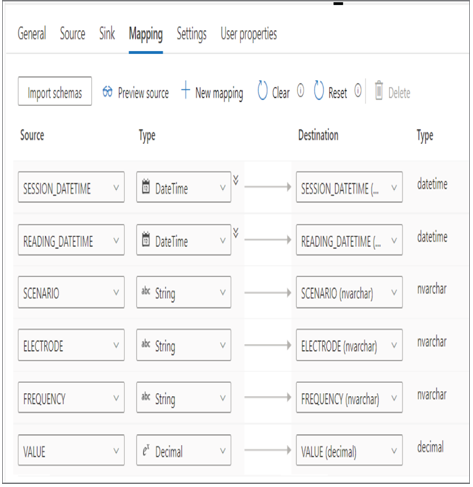Open the ELECTRODE (nvarchar) destination dropdown
Image resolution: width=473 pixels, height=487 pixels.
pos(349,345)
